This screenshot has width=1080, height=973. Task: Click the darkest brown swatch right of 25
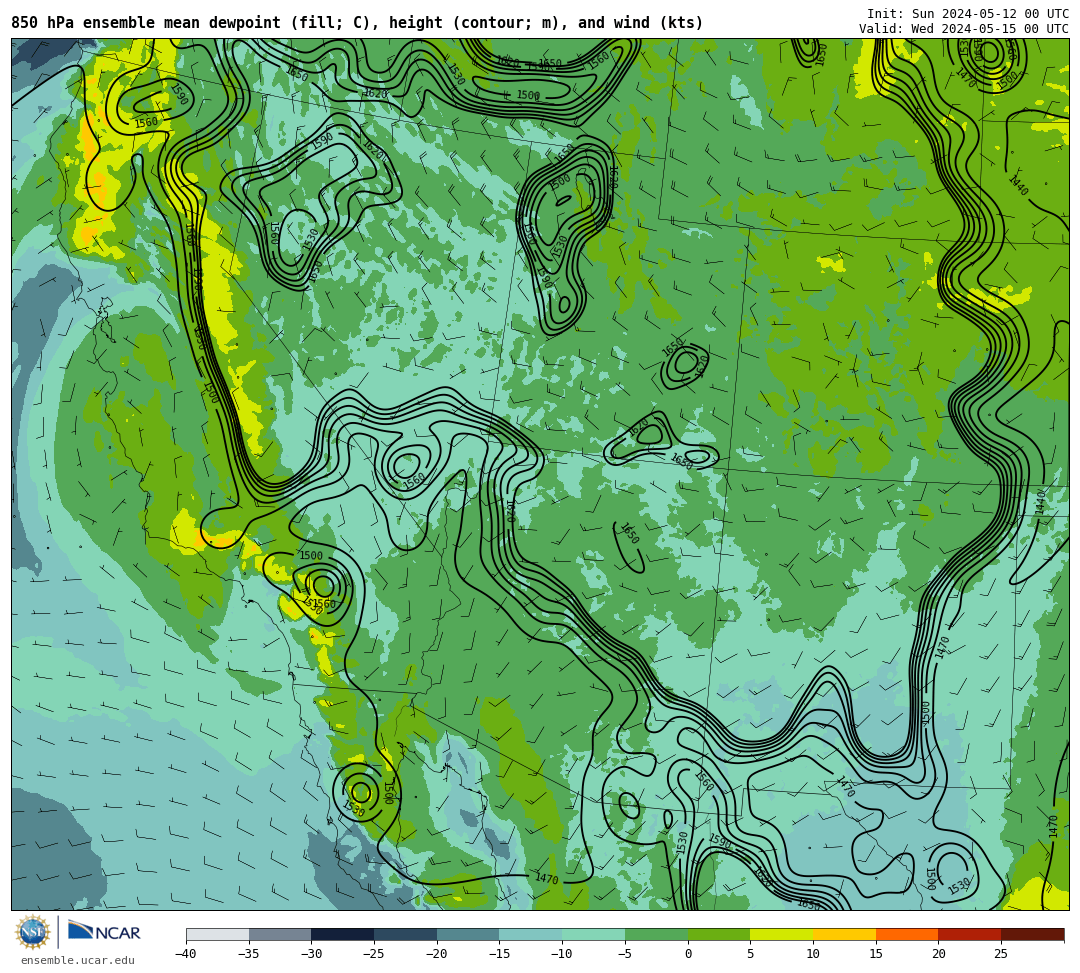[1032, 934]
